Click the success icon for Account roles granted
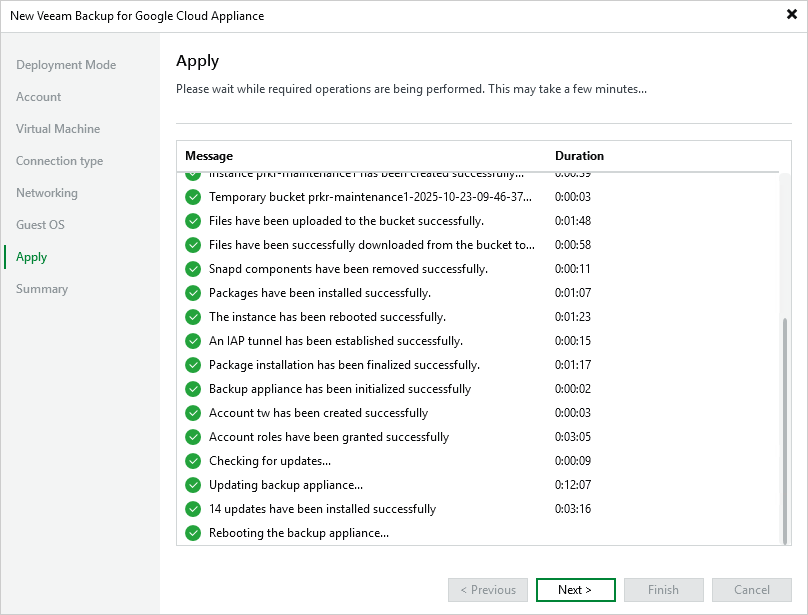808x615 pixels. click(193, 437)
